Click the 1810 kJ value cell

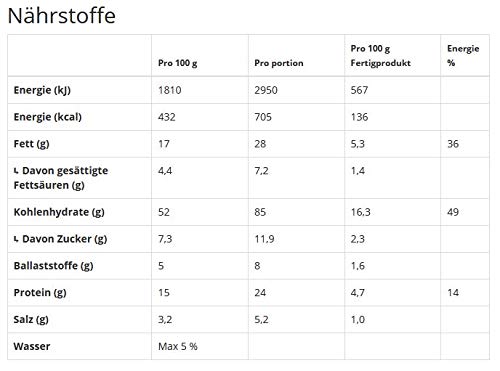pyautogui.click(x=170, y=90)
